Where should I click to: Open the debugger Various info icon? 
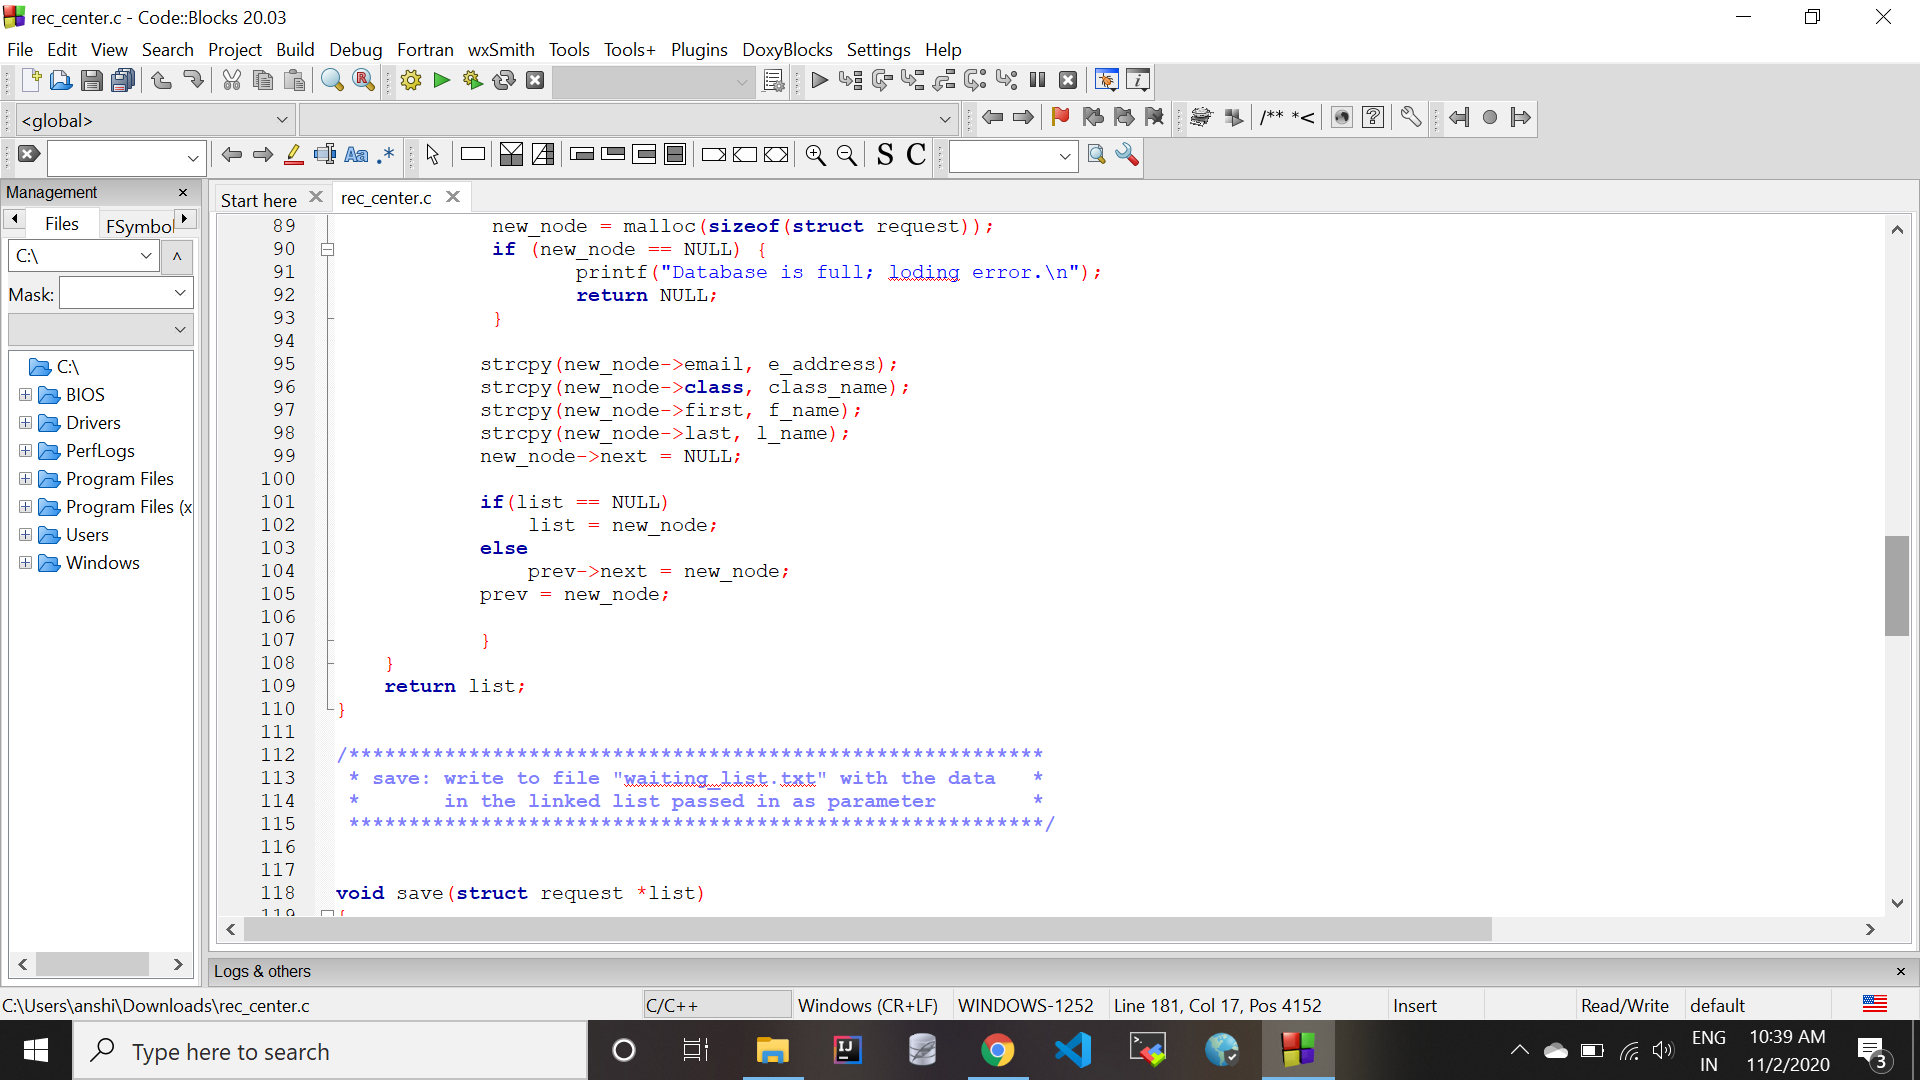(x=1138, y=80)
